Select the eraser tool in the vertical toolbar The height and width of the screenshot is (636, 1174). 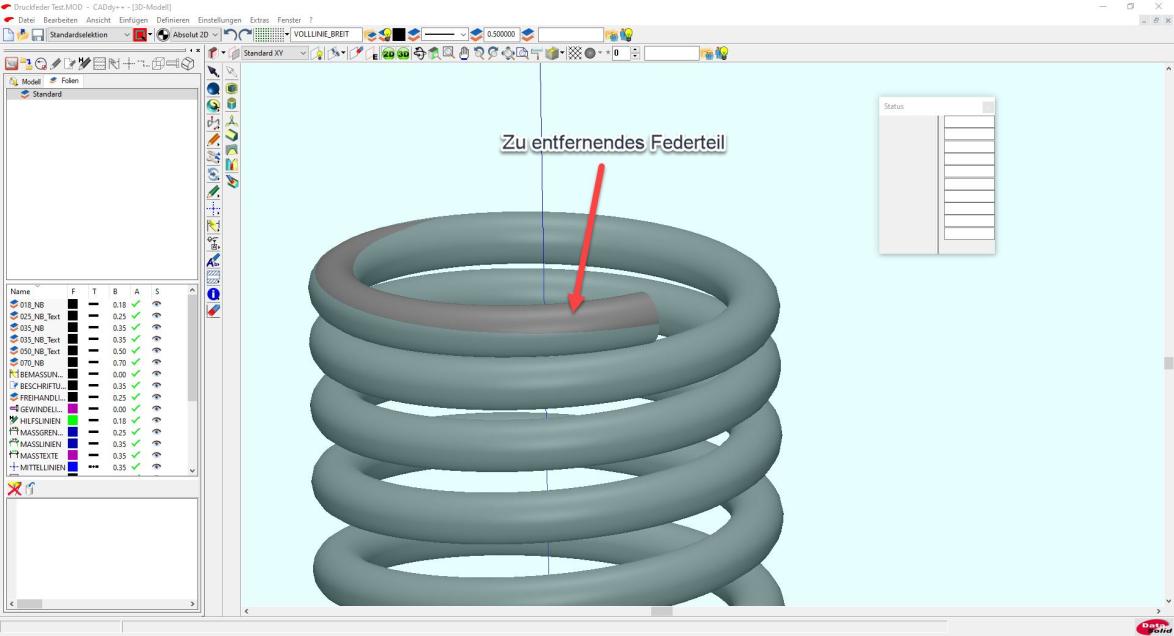pyautogui.click(x=213, y=310)
